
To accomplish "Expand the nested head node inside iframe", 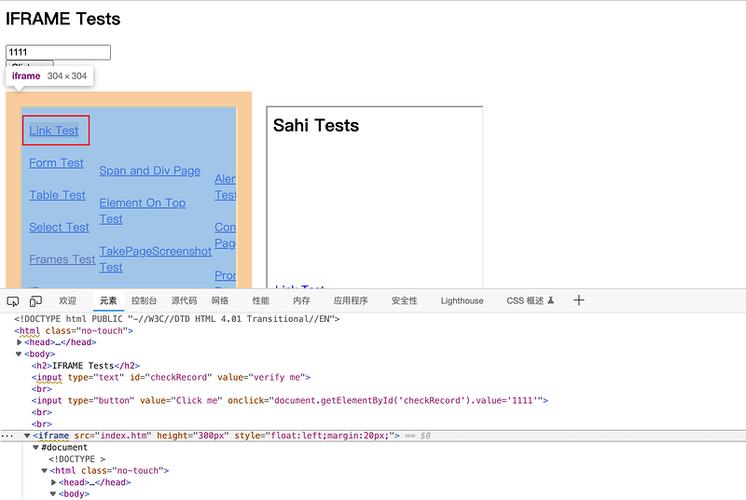I will pyautogui.click(x=53, y=482).
